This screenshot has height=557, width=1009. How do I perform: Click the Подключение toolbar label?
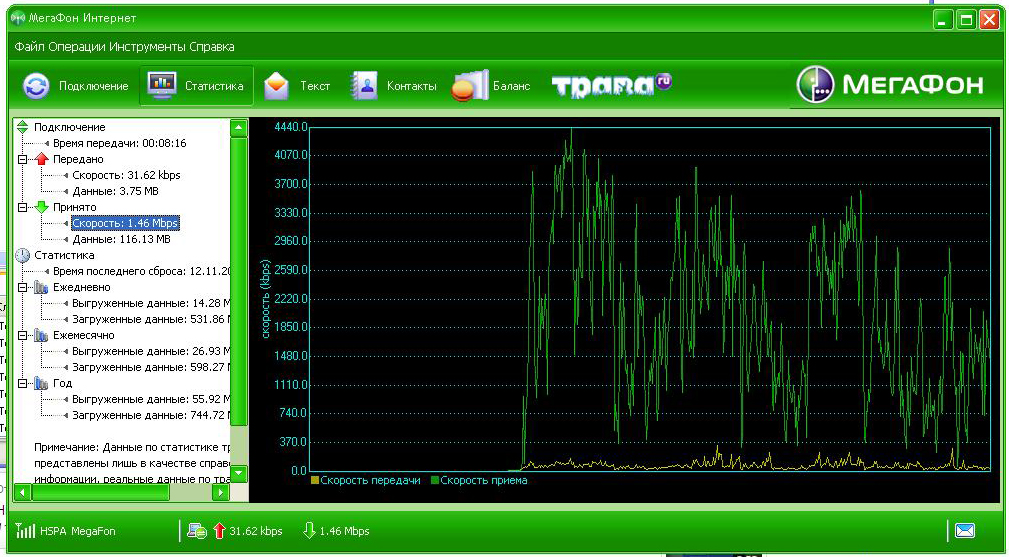(94, 86)
